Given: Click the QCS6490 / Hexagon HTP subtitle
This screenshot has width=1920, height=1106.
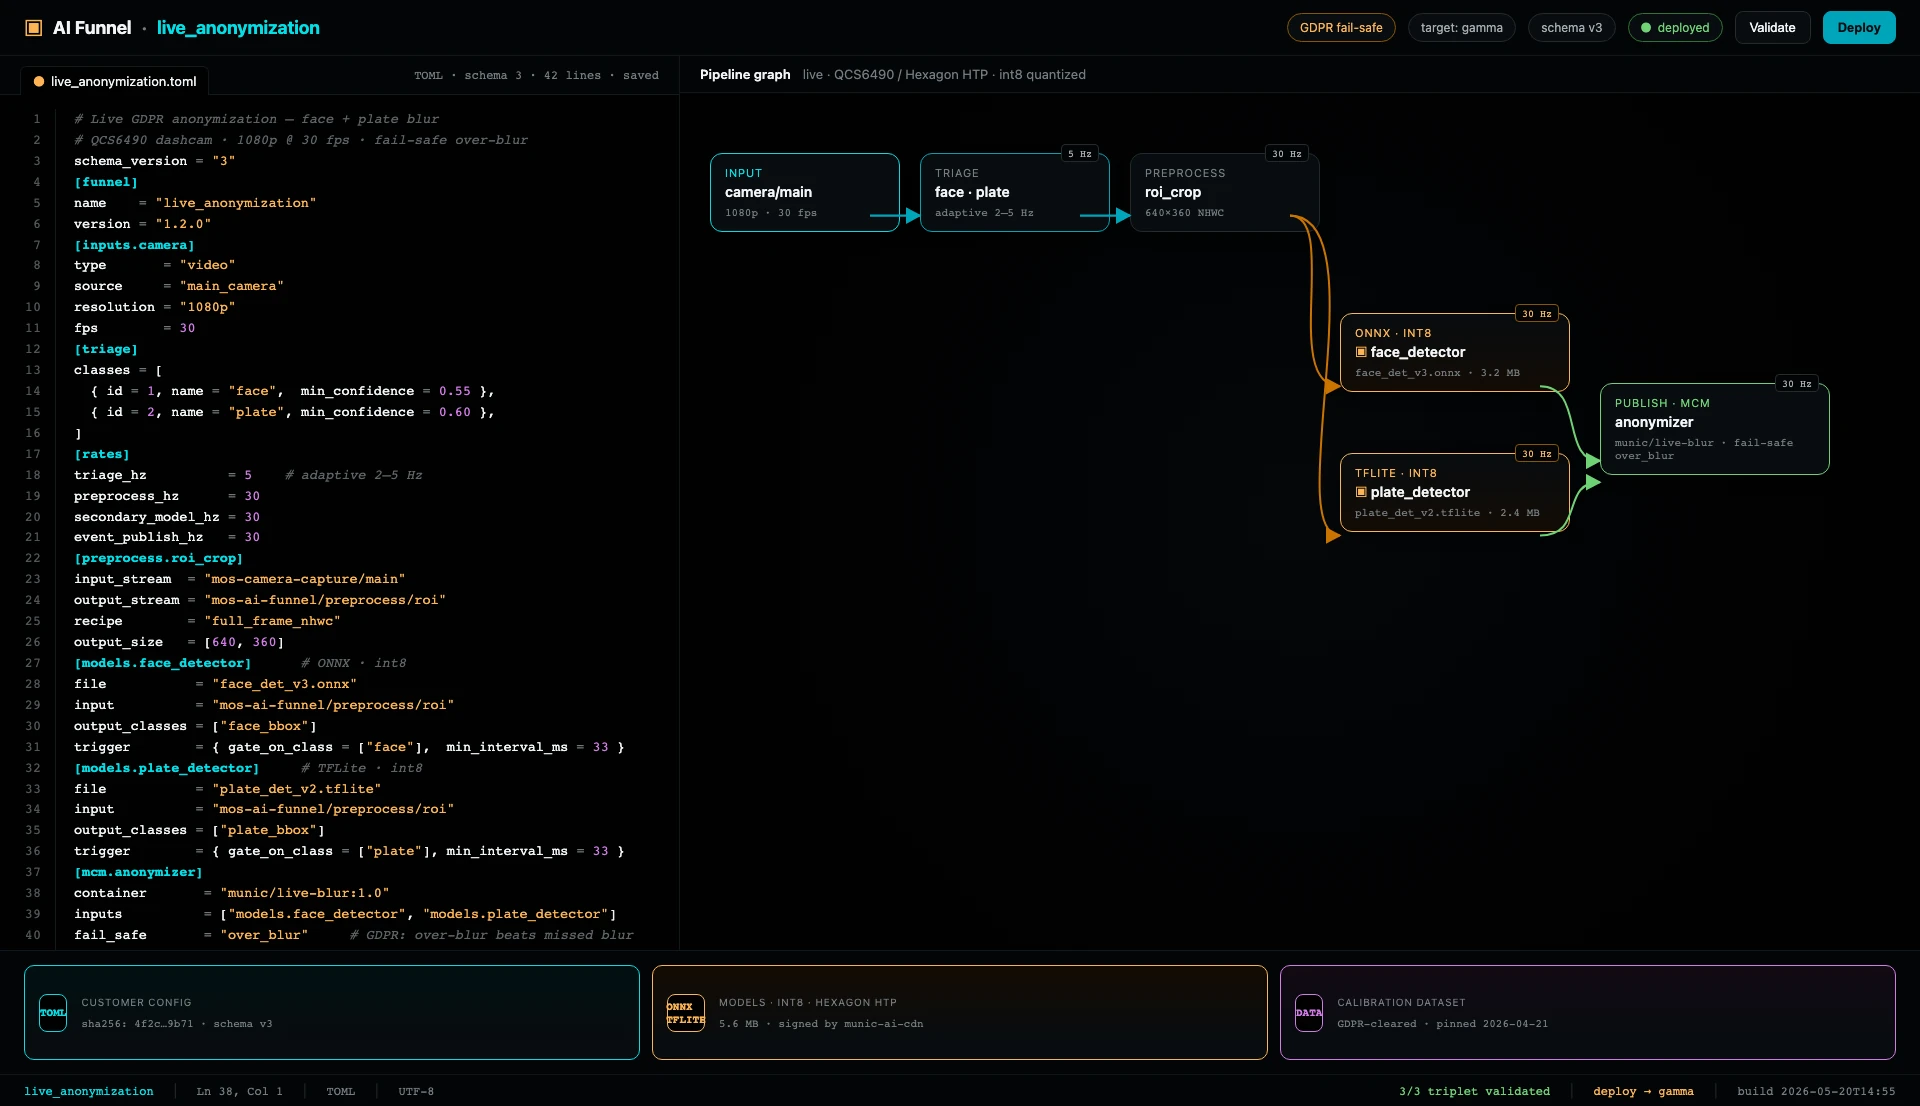Looking at the screenshot, I should 943,75.
